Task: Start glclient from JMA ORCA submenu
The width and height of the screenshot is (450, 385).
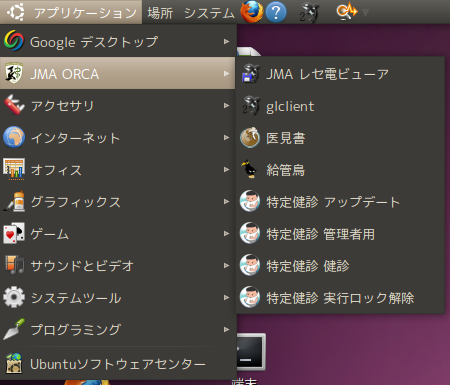Action: [x=340, y=105]
